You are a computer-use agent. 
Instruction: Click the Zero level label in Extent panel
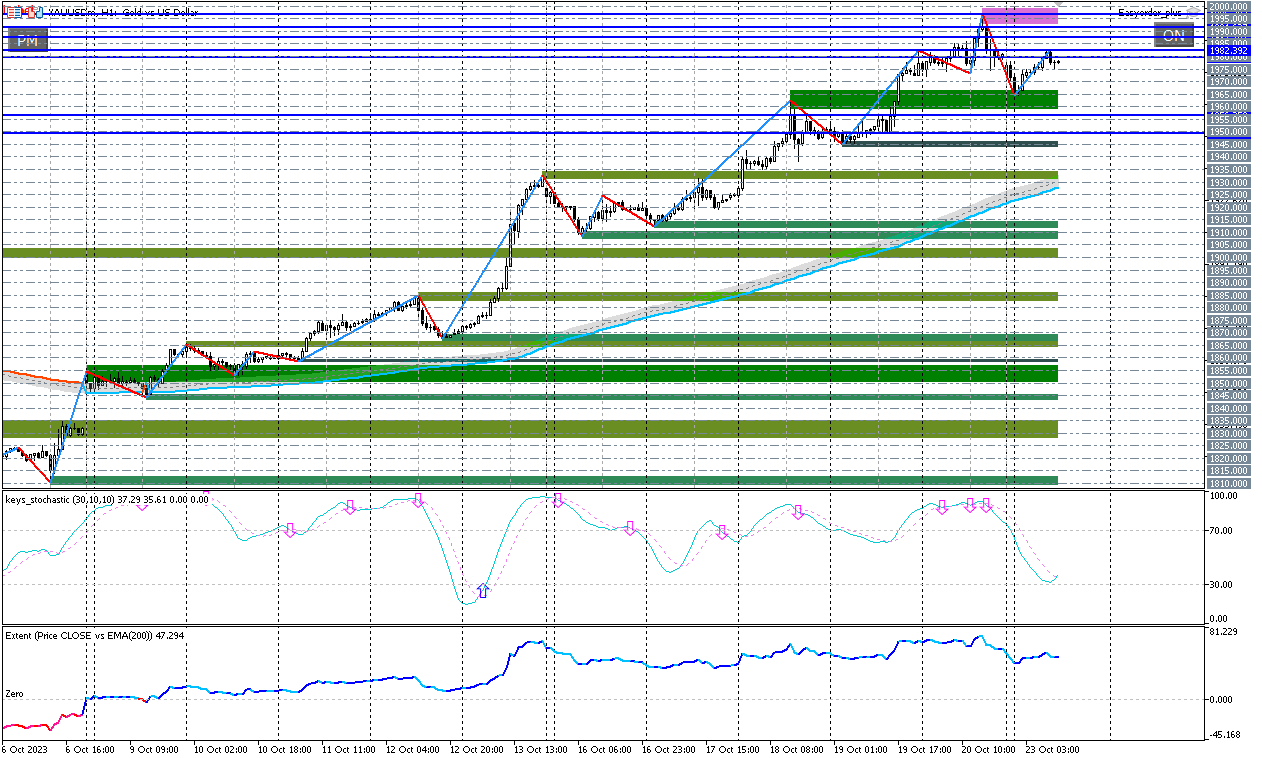point(15,693)
